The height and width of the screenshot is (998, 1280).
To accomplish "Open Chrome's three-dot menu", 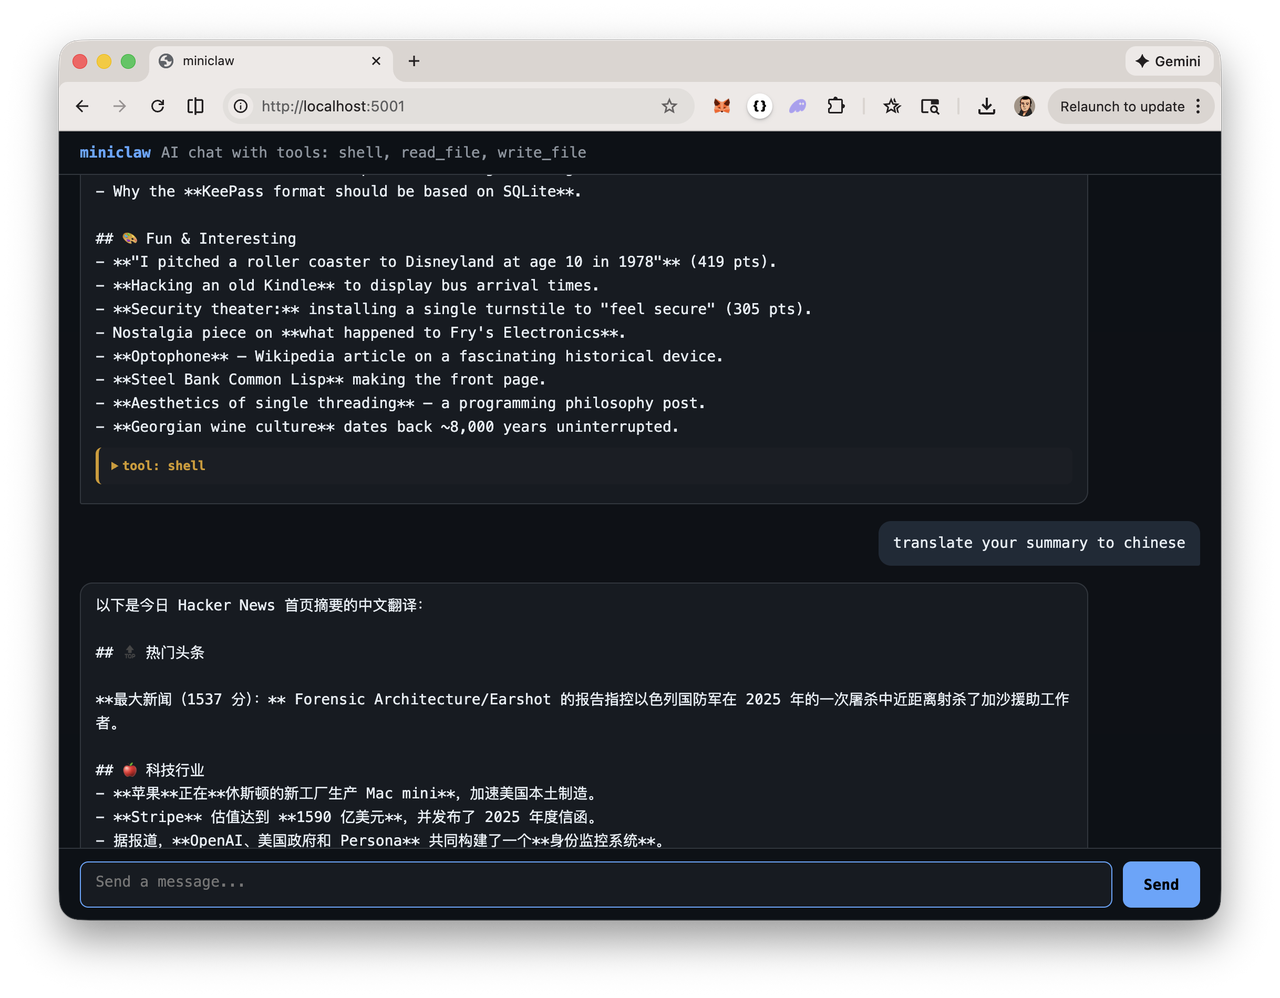I will tap(1198, 106).
